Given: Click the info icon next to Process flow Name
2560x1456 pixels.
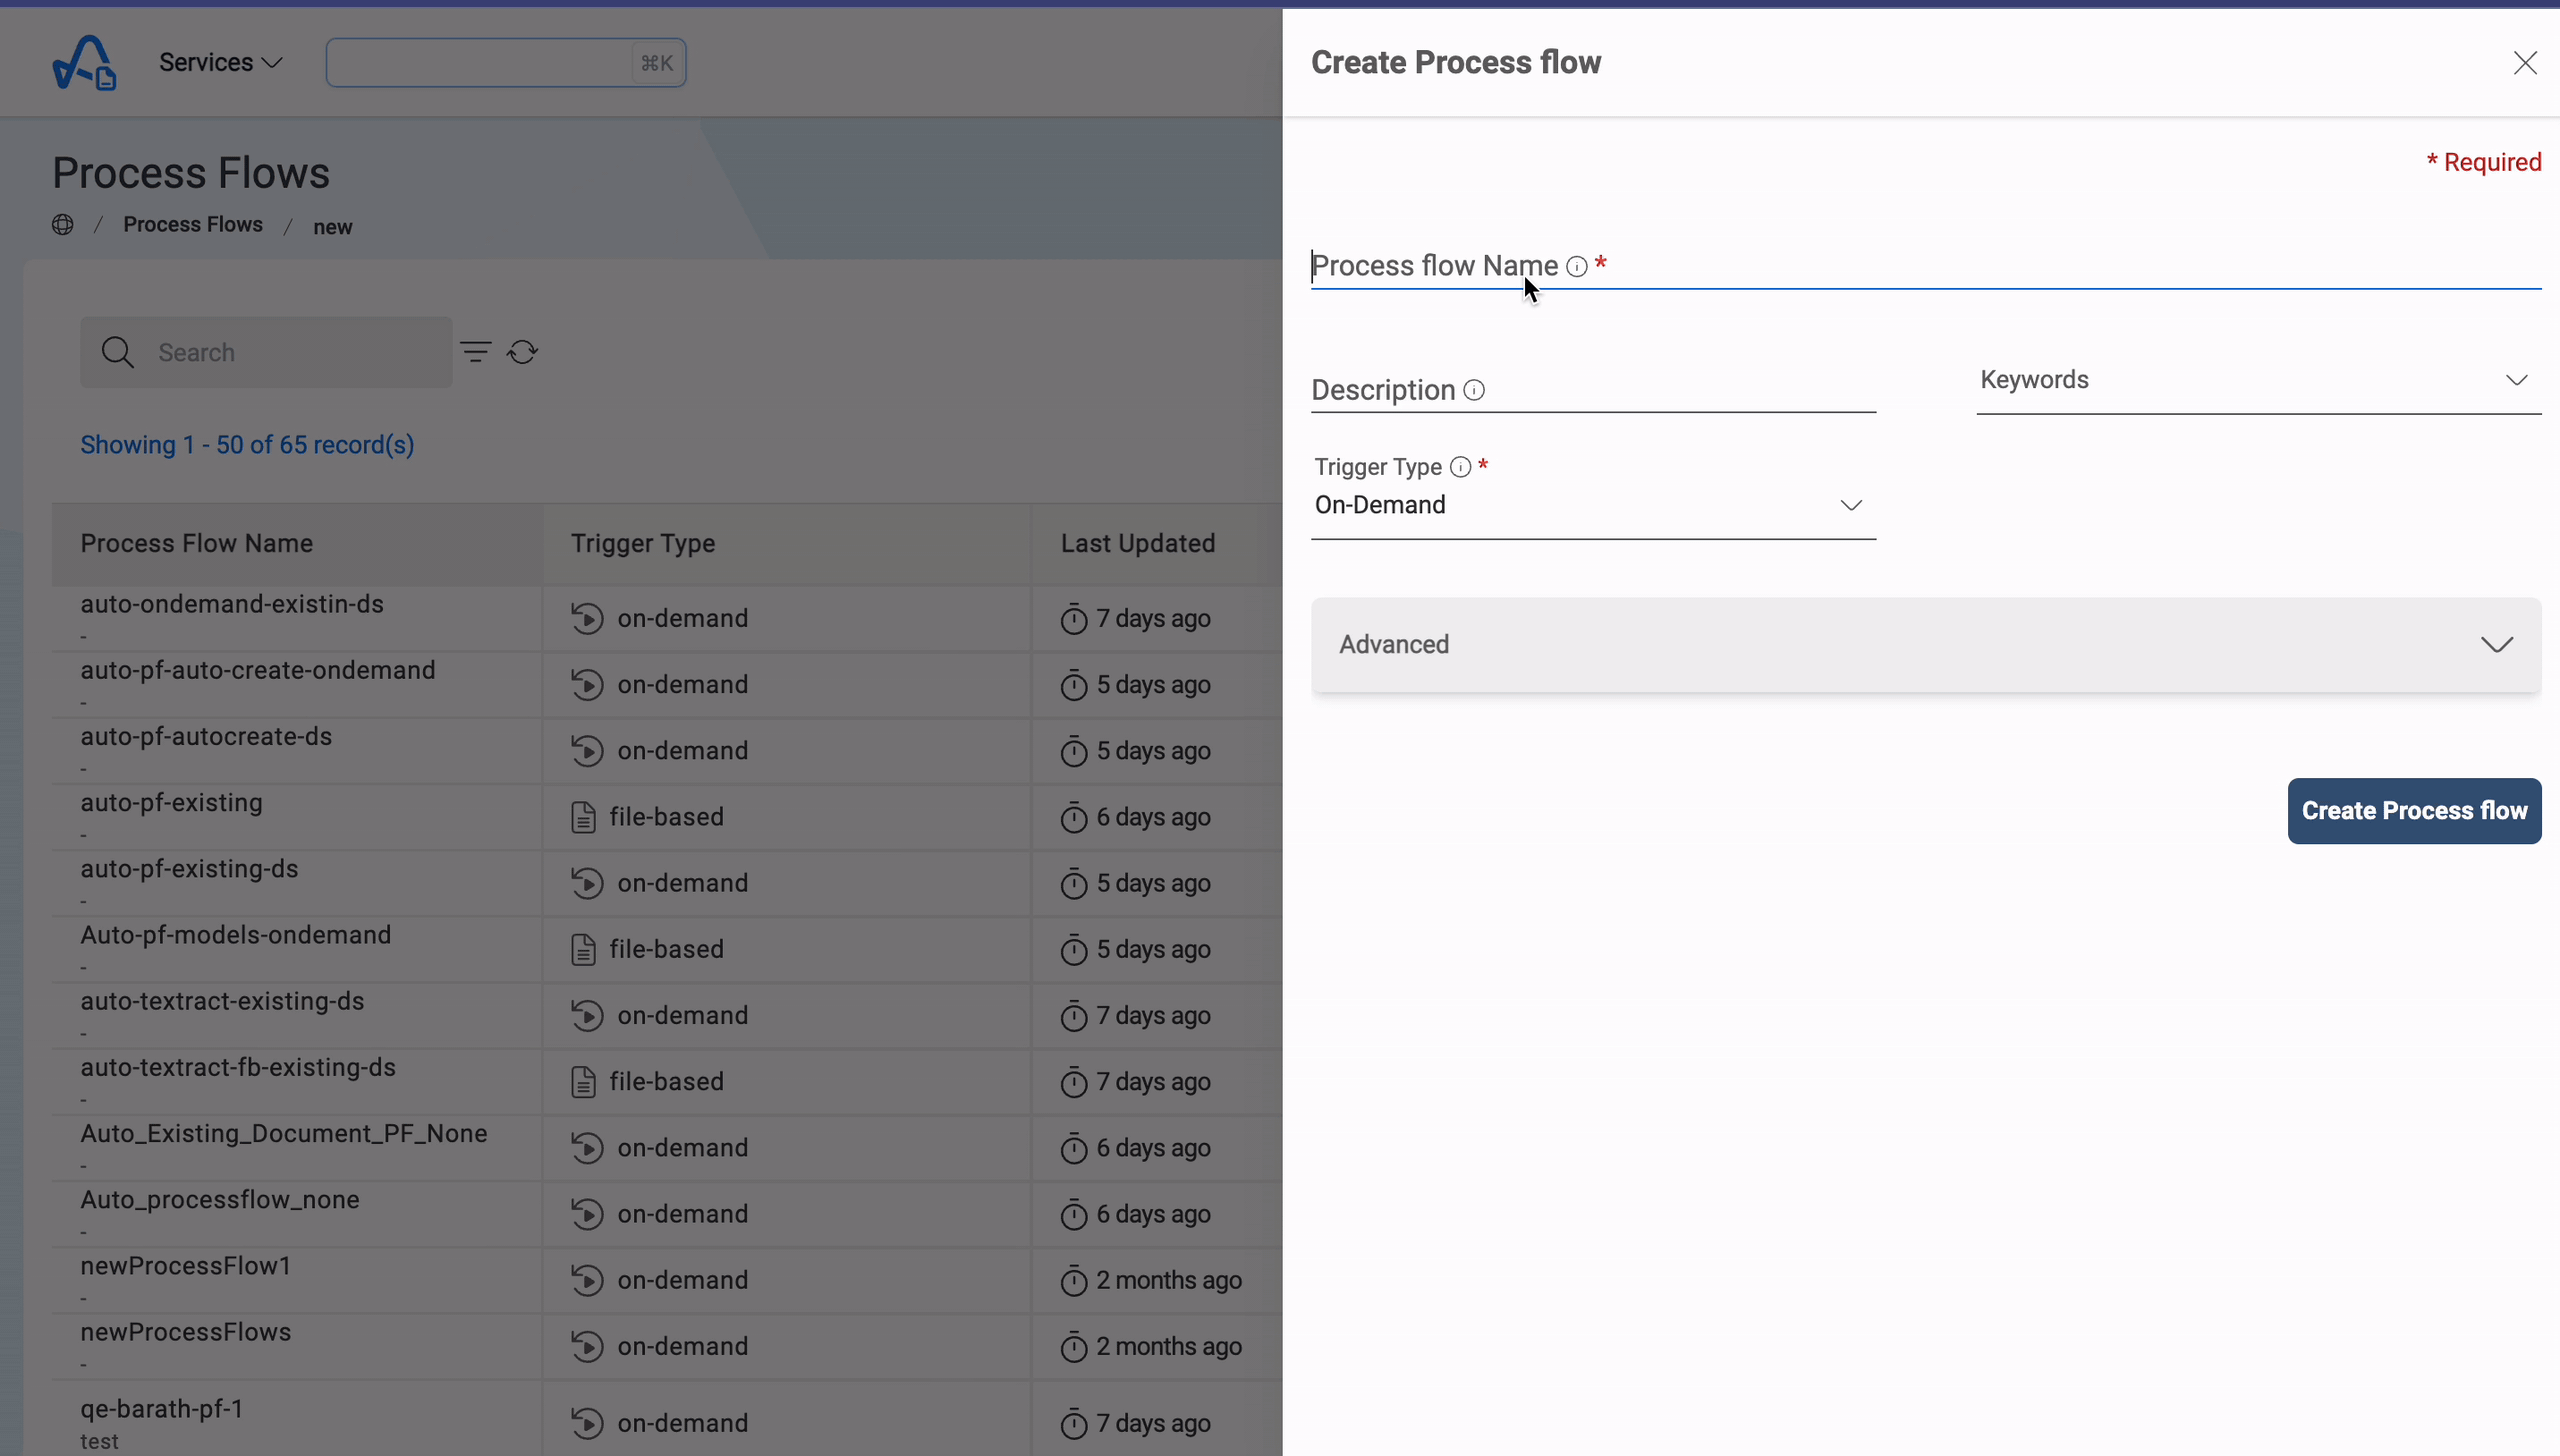Looking at the screenshot, I should coord(1578,267).
